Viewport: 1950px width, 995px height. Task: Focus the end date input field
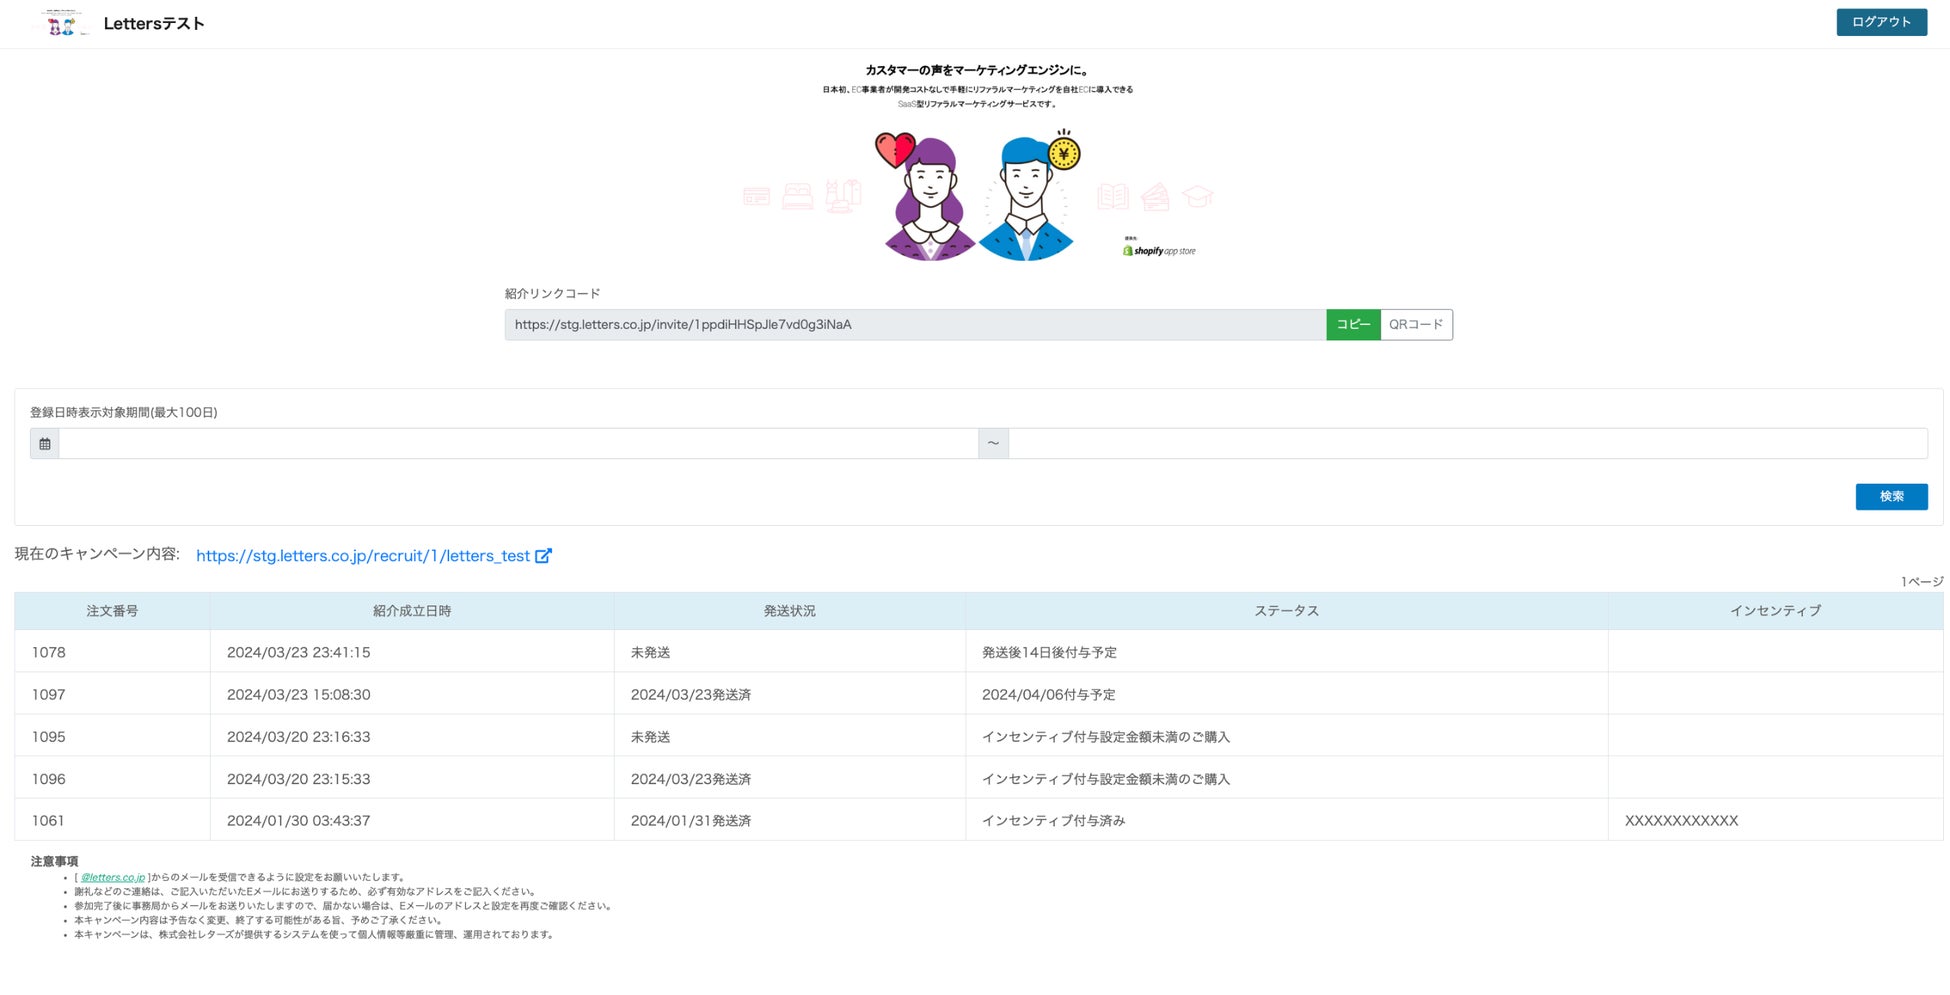point(1468,444)
